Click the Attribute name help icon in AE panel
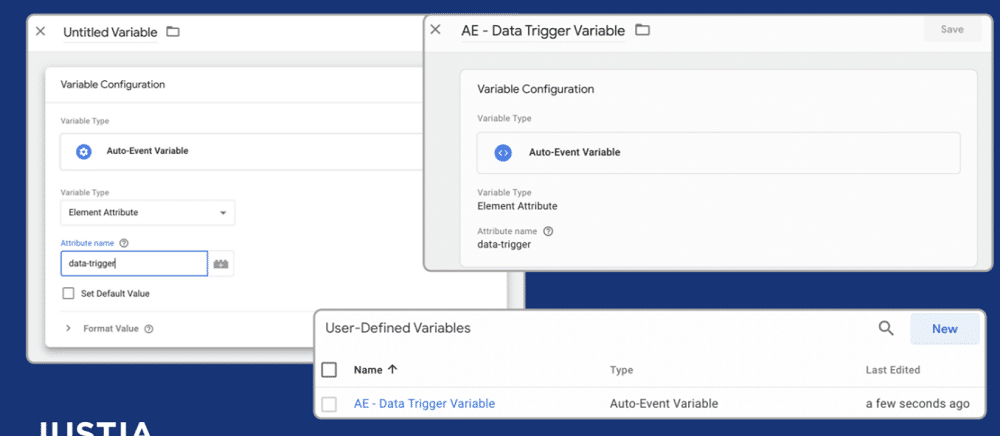 548,231
